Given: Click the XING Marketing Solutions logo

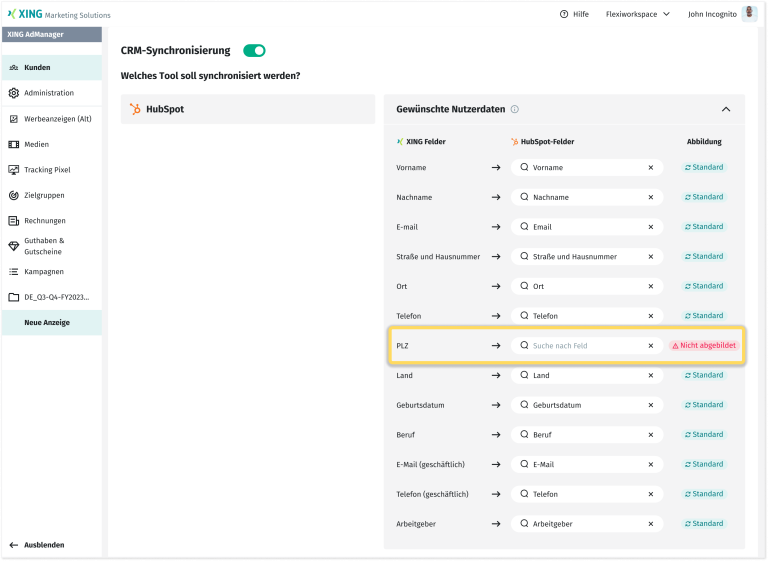Looking at the screenshot, I should pyautogui.click(x=59, y=14).
